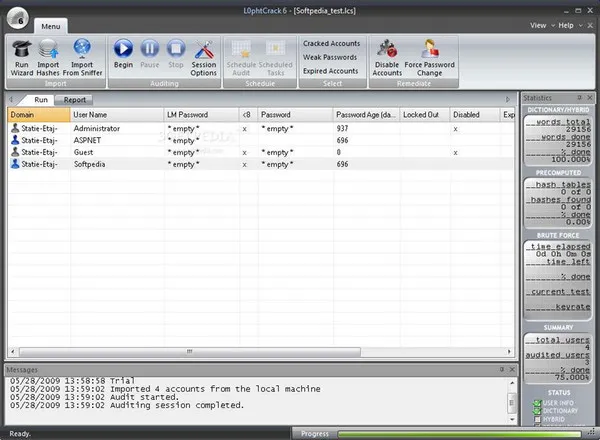
Task: Click the Disabled column header
Action: coord(474,115)
